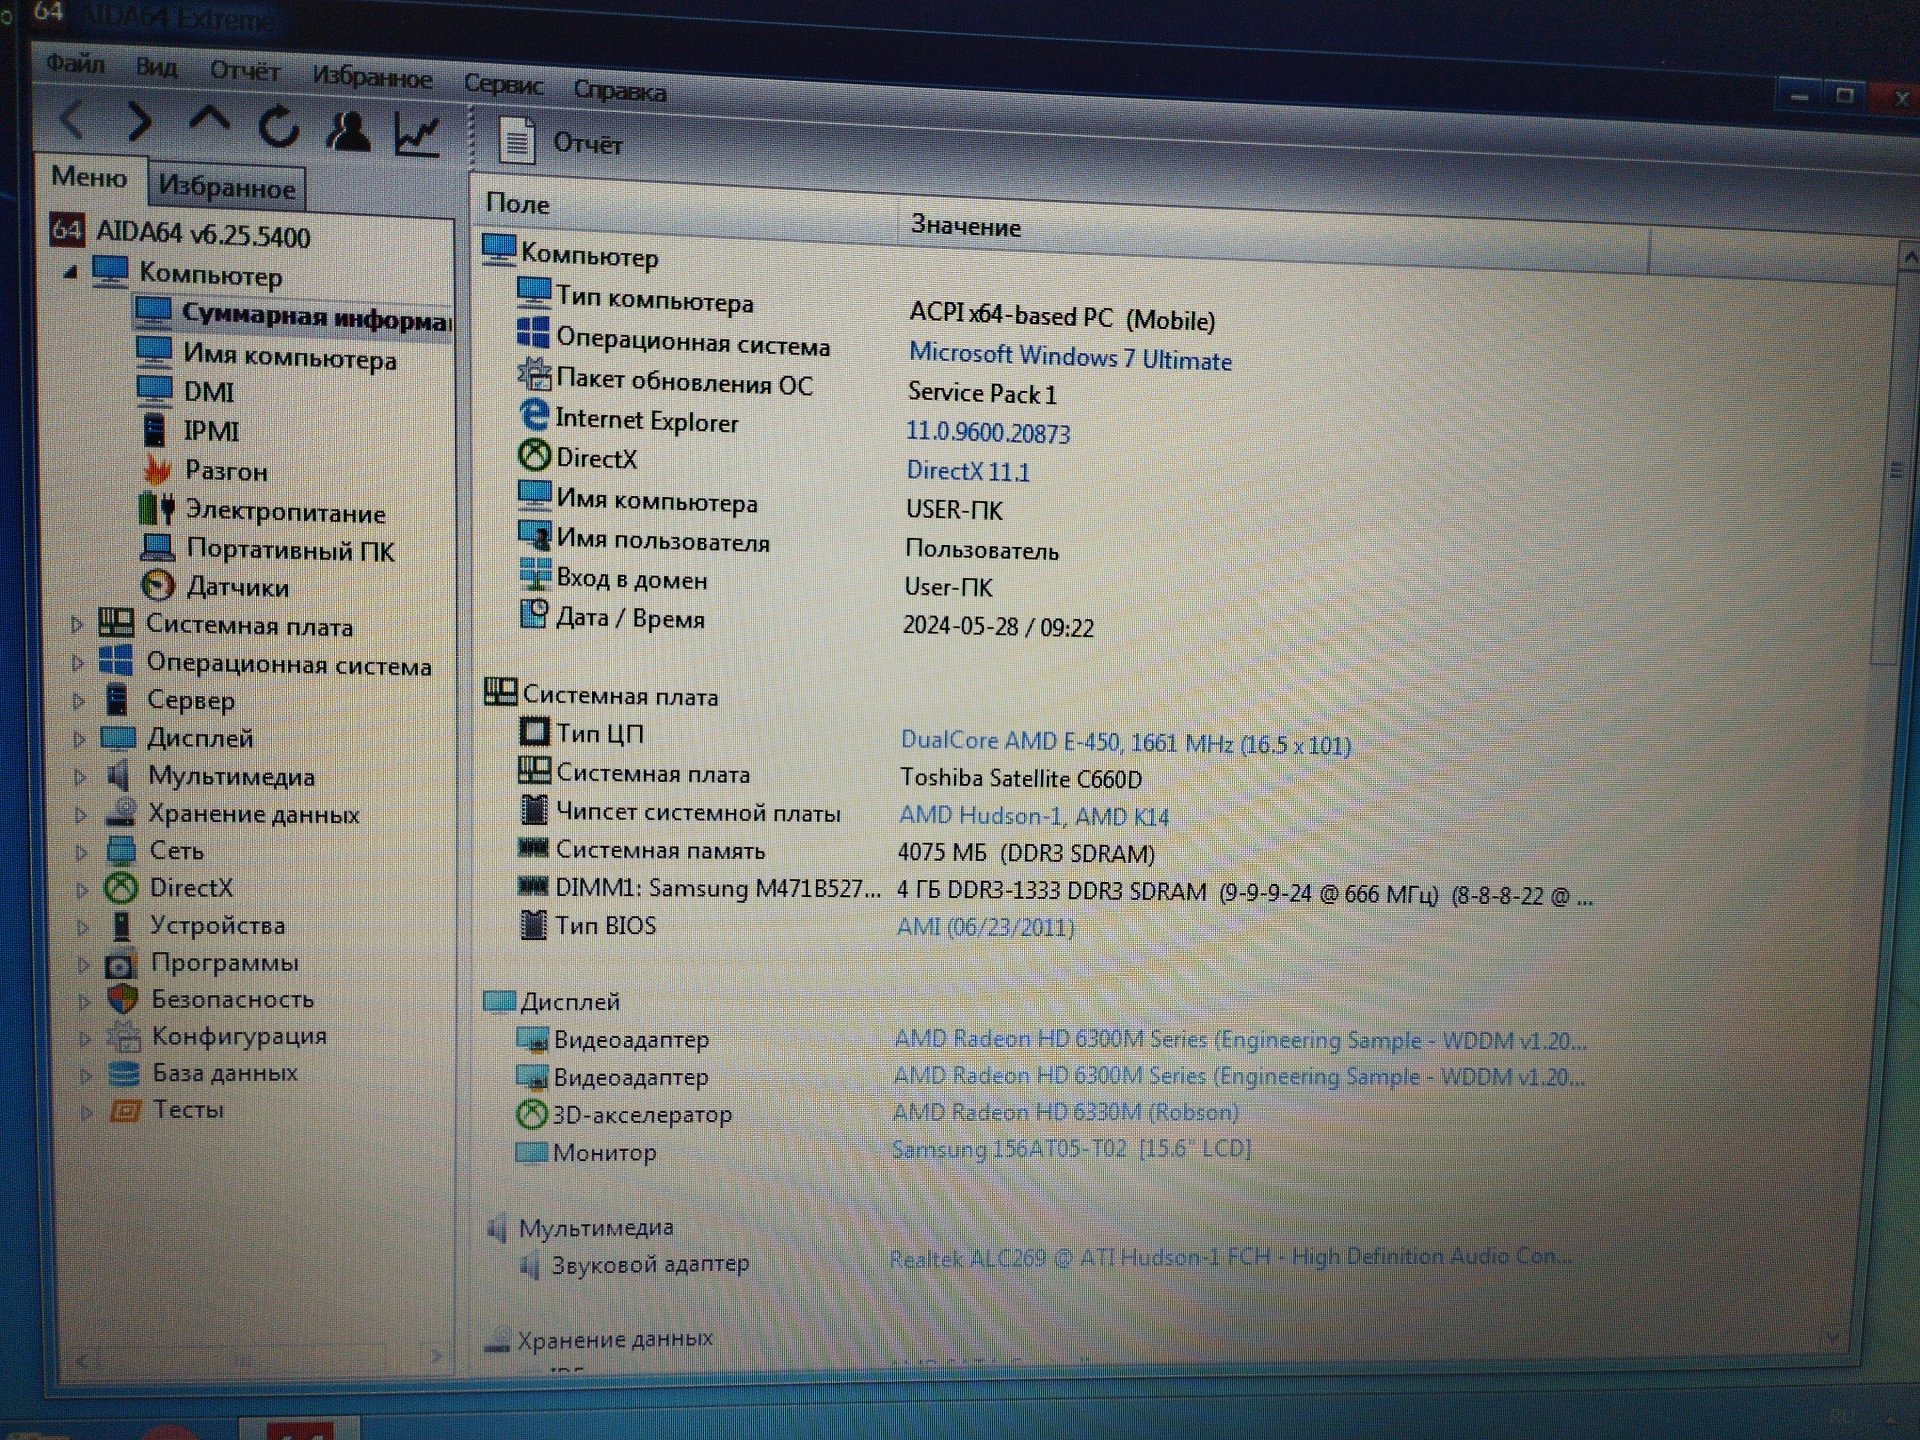The width and height of the screenshot is (1920, 1440).
Task: Open the Избранное menu in menu bar
Action: 372,77
